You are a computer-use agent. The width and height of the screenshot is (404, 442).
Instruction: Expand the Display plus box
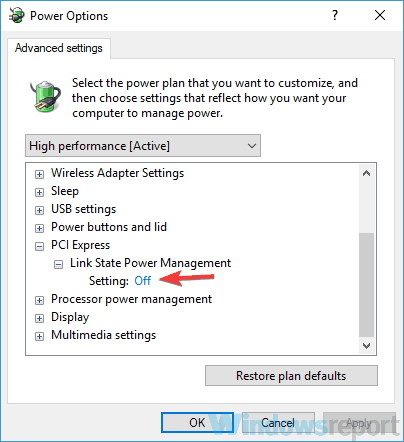(39, 318)
